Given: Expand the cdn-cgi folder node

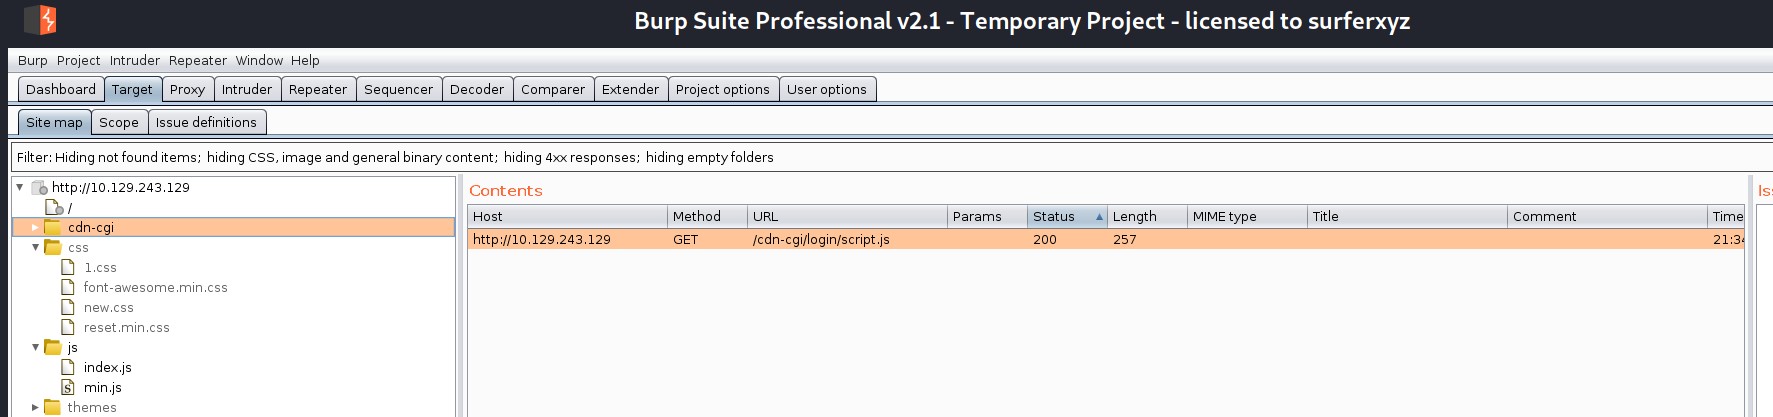Looking at the screenshot, I should [36, 228].
